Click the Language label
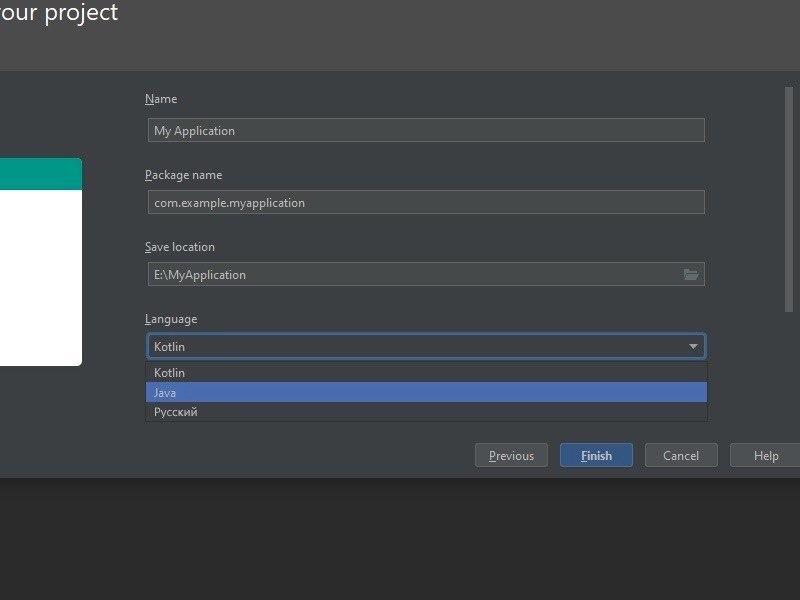The height and width of the screenshot is (600, 800). [171, 319]
